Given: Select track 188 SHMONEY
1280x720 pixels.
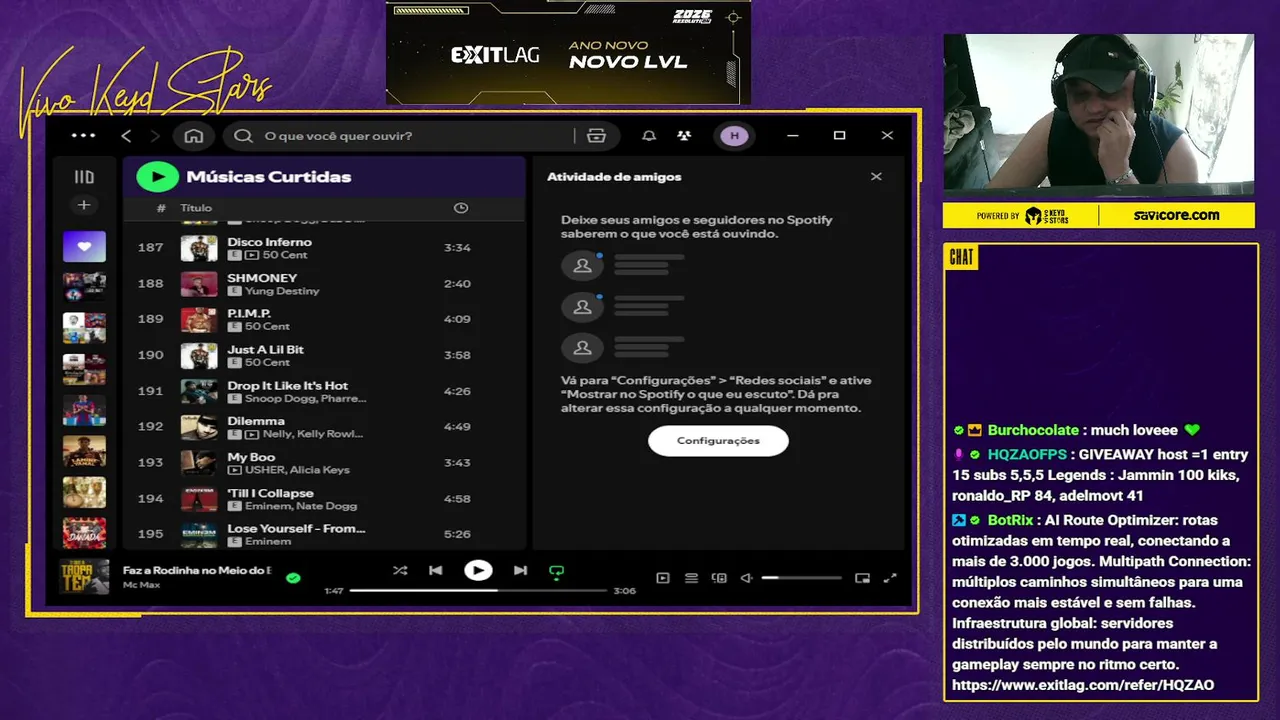Looking at the screenshot, I should pyautogui.click(x=324, y=284).
